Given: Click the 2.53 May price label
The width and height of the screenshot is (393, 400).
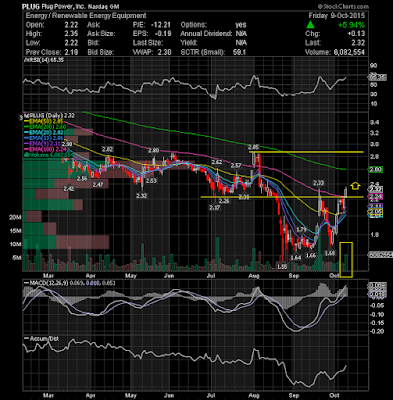Looking at the screenshot, I should pos(151,181).
